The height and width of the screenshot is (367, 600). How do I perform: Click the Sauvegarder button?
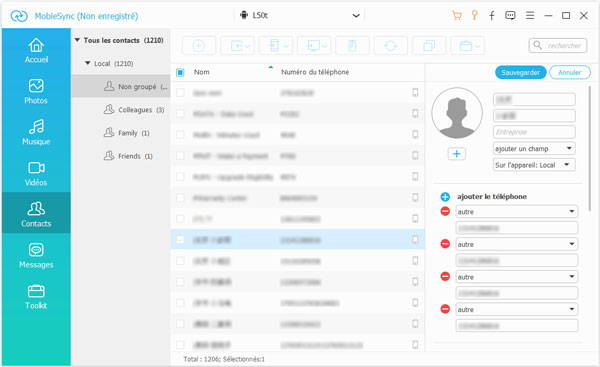pos(520,72)
